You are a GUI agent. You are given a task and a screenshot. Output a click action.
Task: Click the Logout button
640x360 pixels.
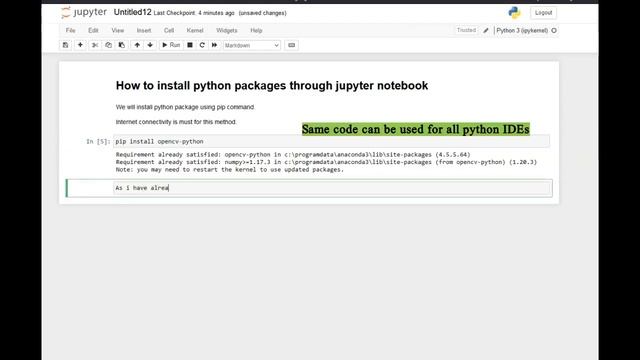[543, 13]
